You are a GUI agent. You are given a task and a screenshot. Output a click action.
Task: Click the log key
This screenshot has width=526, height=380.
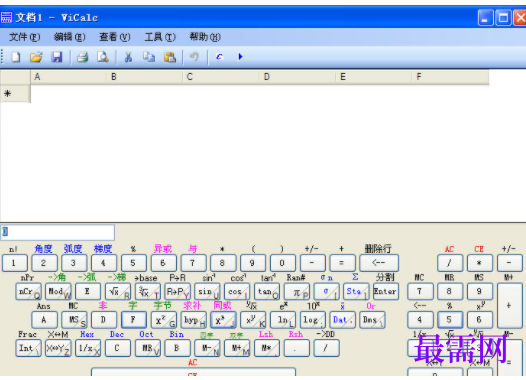tap(313, 320)
